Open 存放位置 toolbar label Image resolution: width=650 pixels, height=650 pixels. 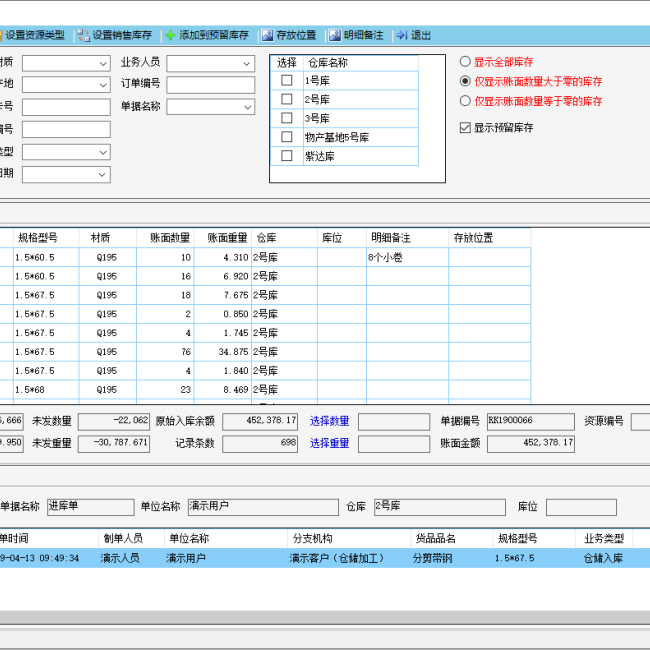pyautogui.click(x=296, y=35)
